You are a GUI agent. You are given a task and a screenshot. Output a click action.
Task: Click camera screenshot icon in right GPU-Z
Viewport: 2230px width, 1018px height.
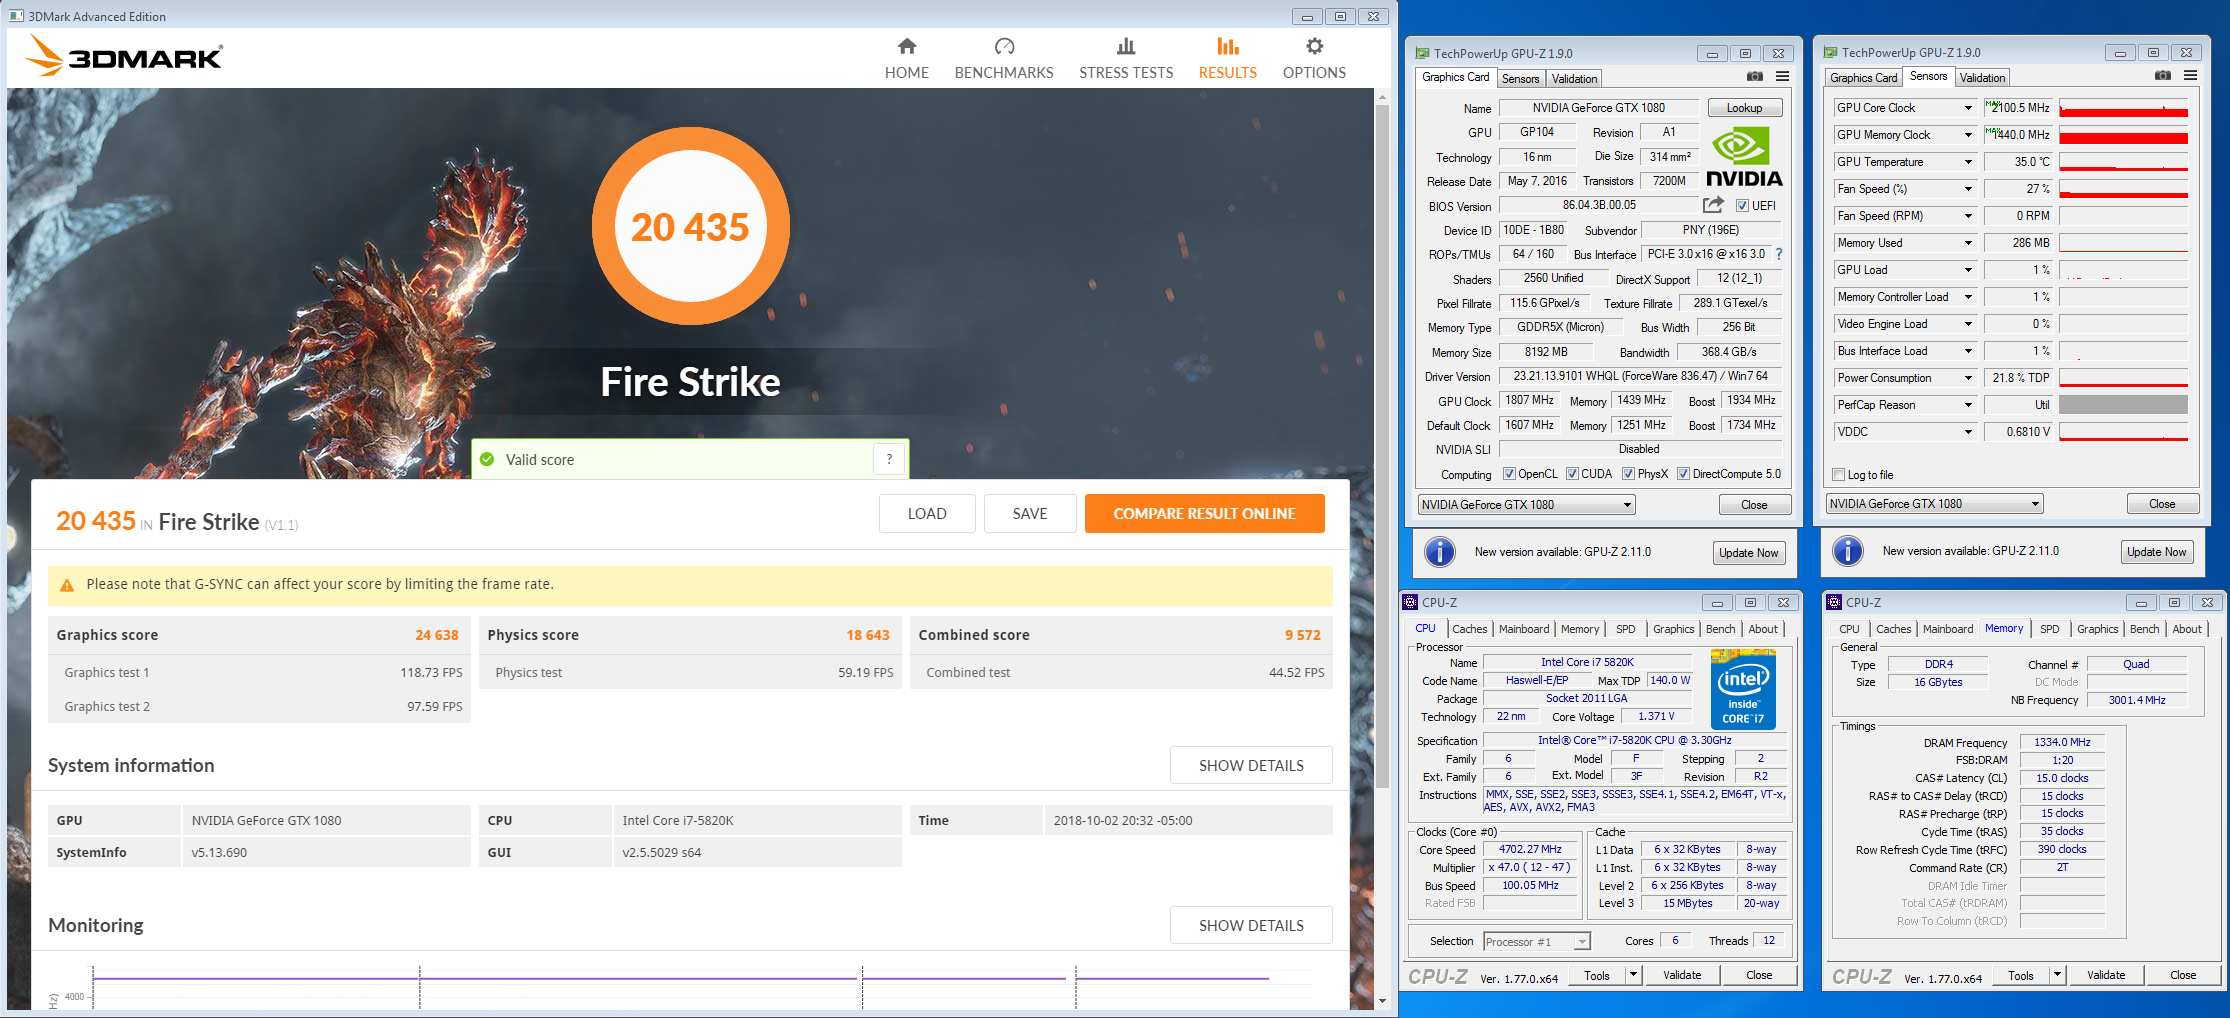coord(2163,76)
